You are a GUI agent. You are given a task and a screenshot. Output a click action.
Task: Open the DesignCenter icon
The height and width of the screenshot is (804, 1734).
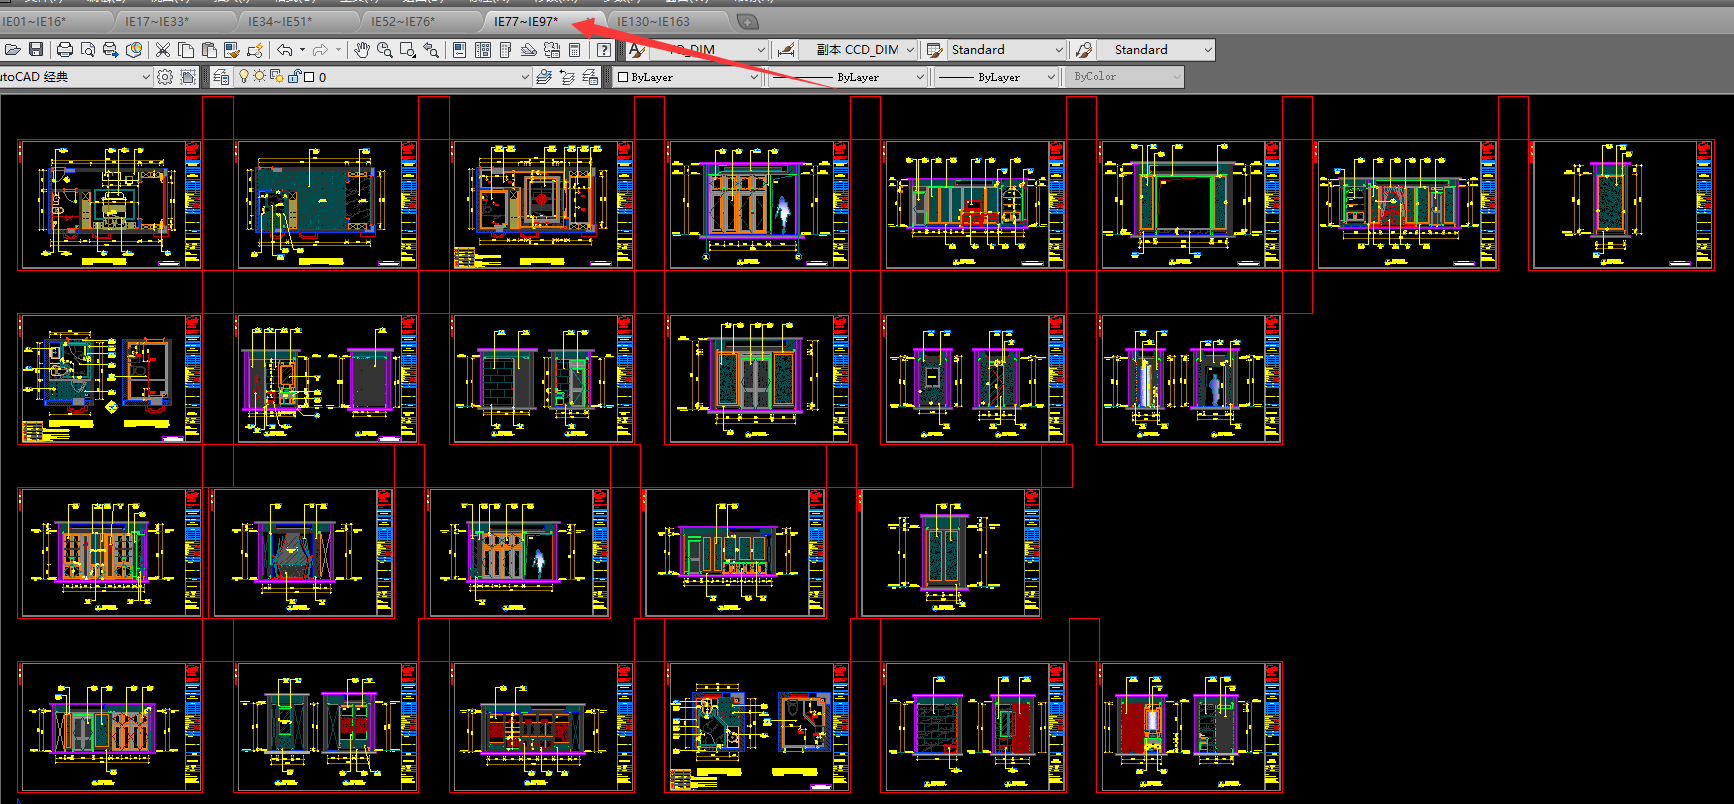point(483,50)
